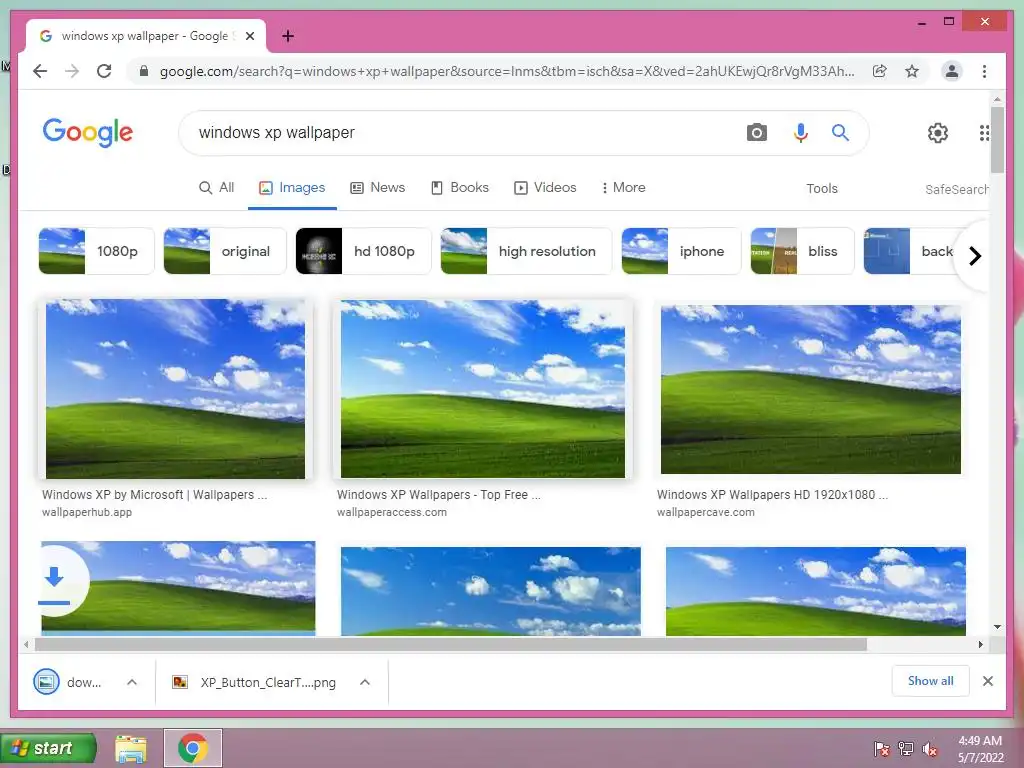Open a new tab with plus button

[x=288, y=36]
